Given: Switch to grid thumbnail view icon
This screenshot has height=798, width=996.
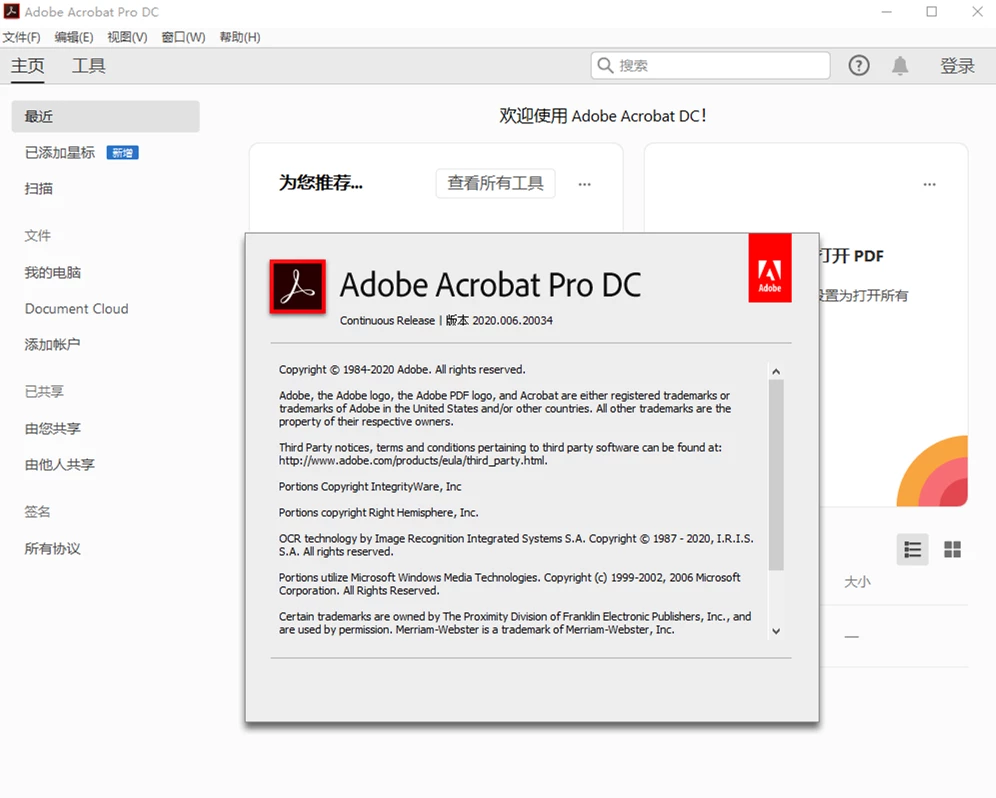Looking at the screenshot, I should click(952, 549).
